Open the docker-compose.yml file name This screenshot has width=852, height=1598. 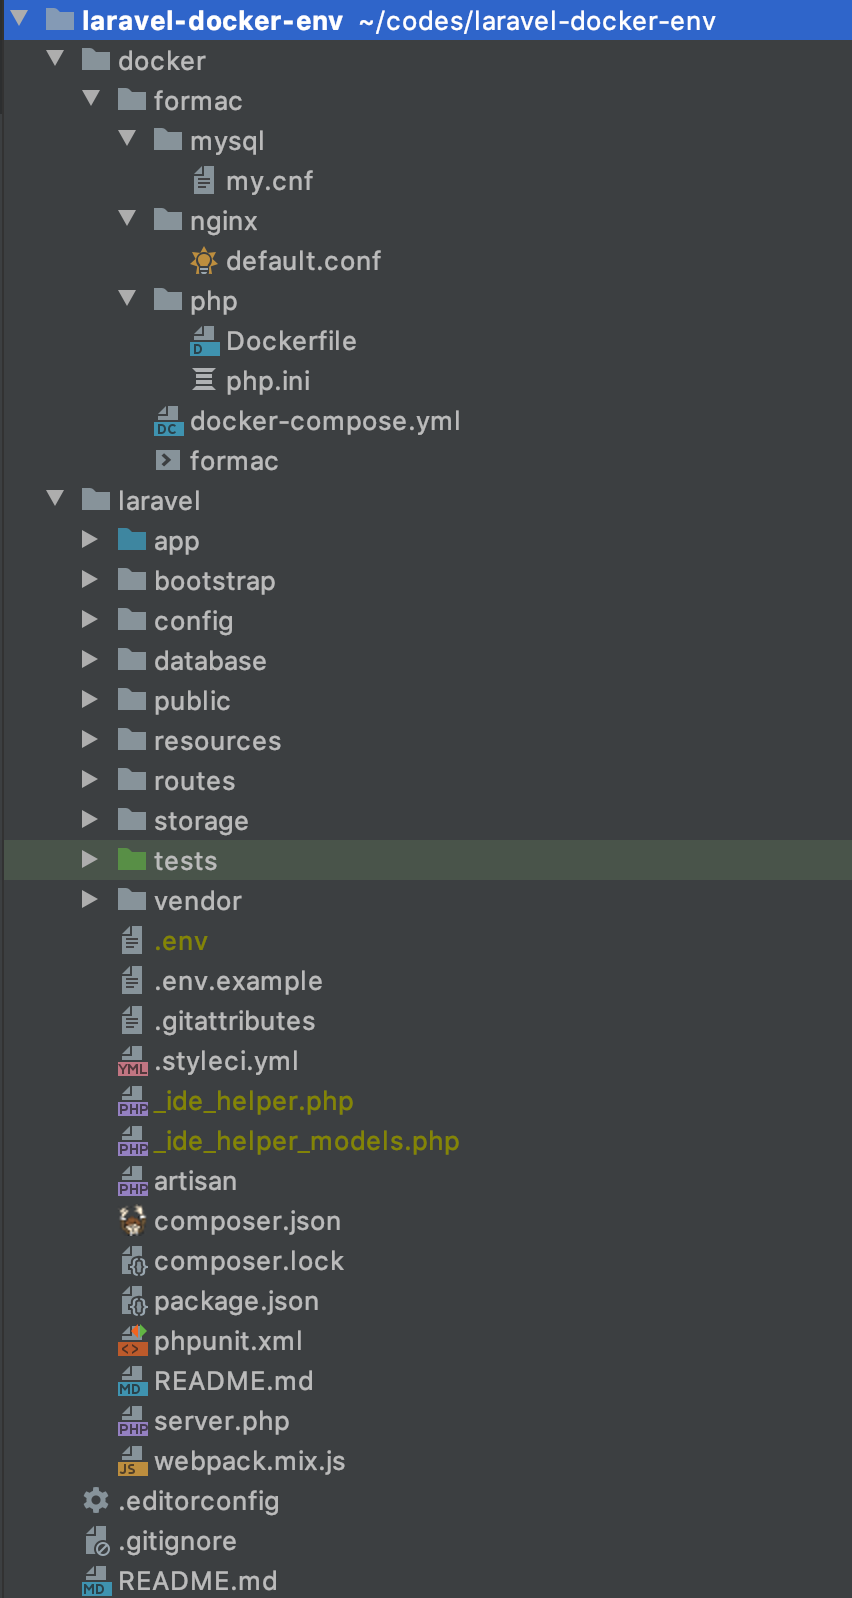(x=325, y=421)
